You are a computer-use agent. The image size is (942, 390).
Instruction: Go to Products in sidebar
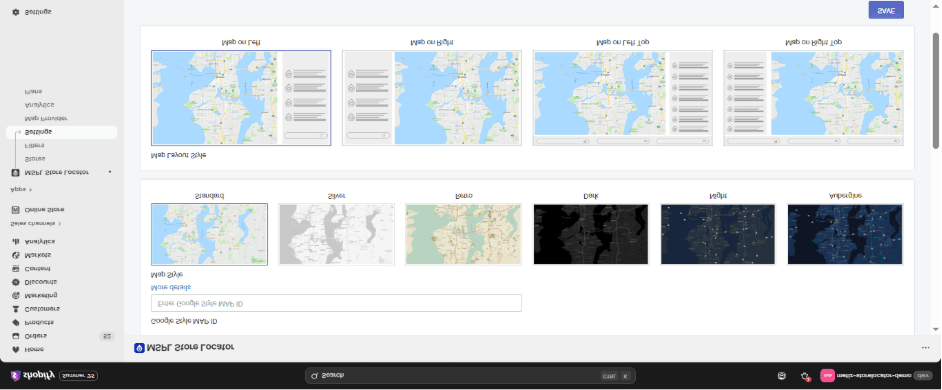click(x=38, y=323)
